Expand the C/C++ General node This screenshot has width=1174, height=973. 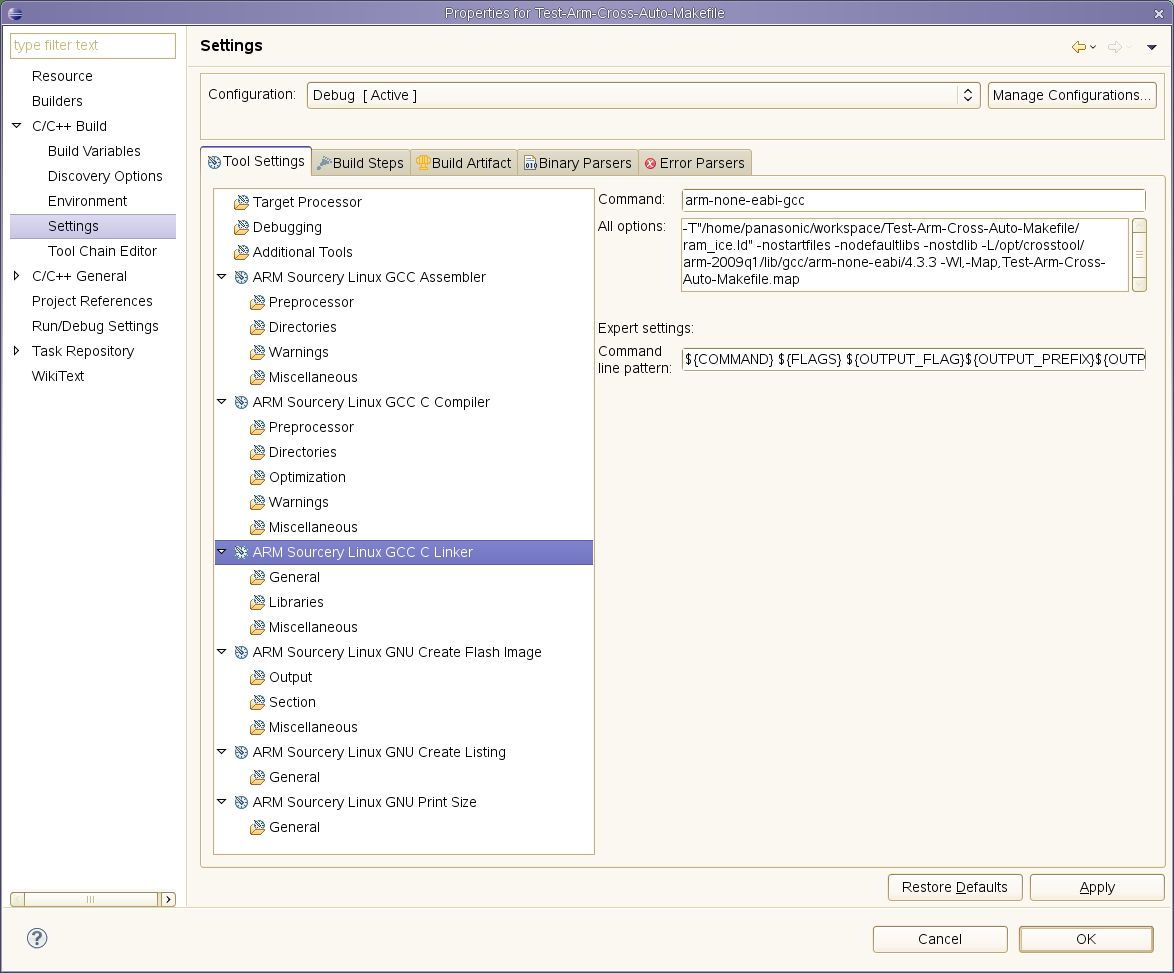[x=16, y=276]
